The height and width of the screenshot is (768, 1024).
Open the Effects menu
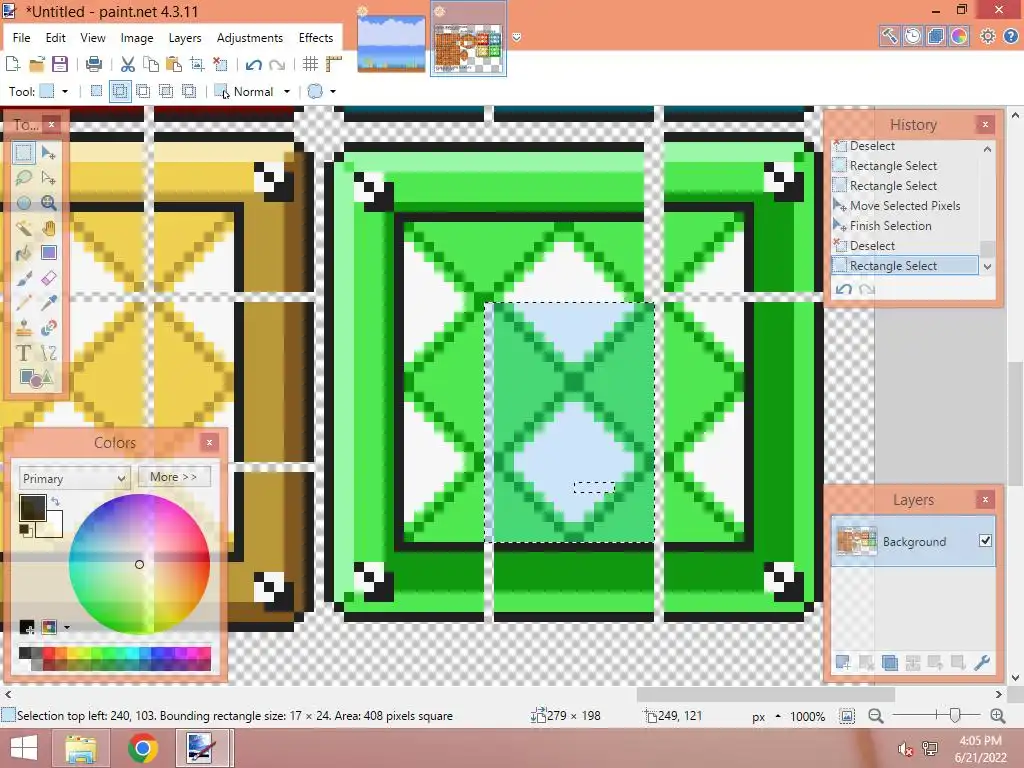pos(316,38)
